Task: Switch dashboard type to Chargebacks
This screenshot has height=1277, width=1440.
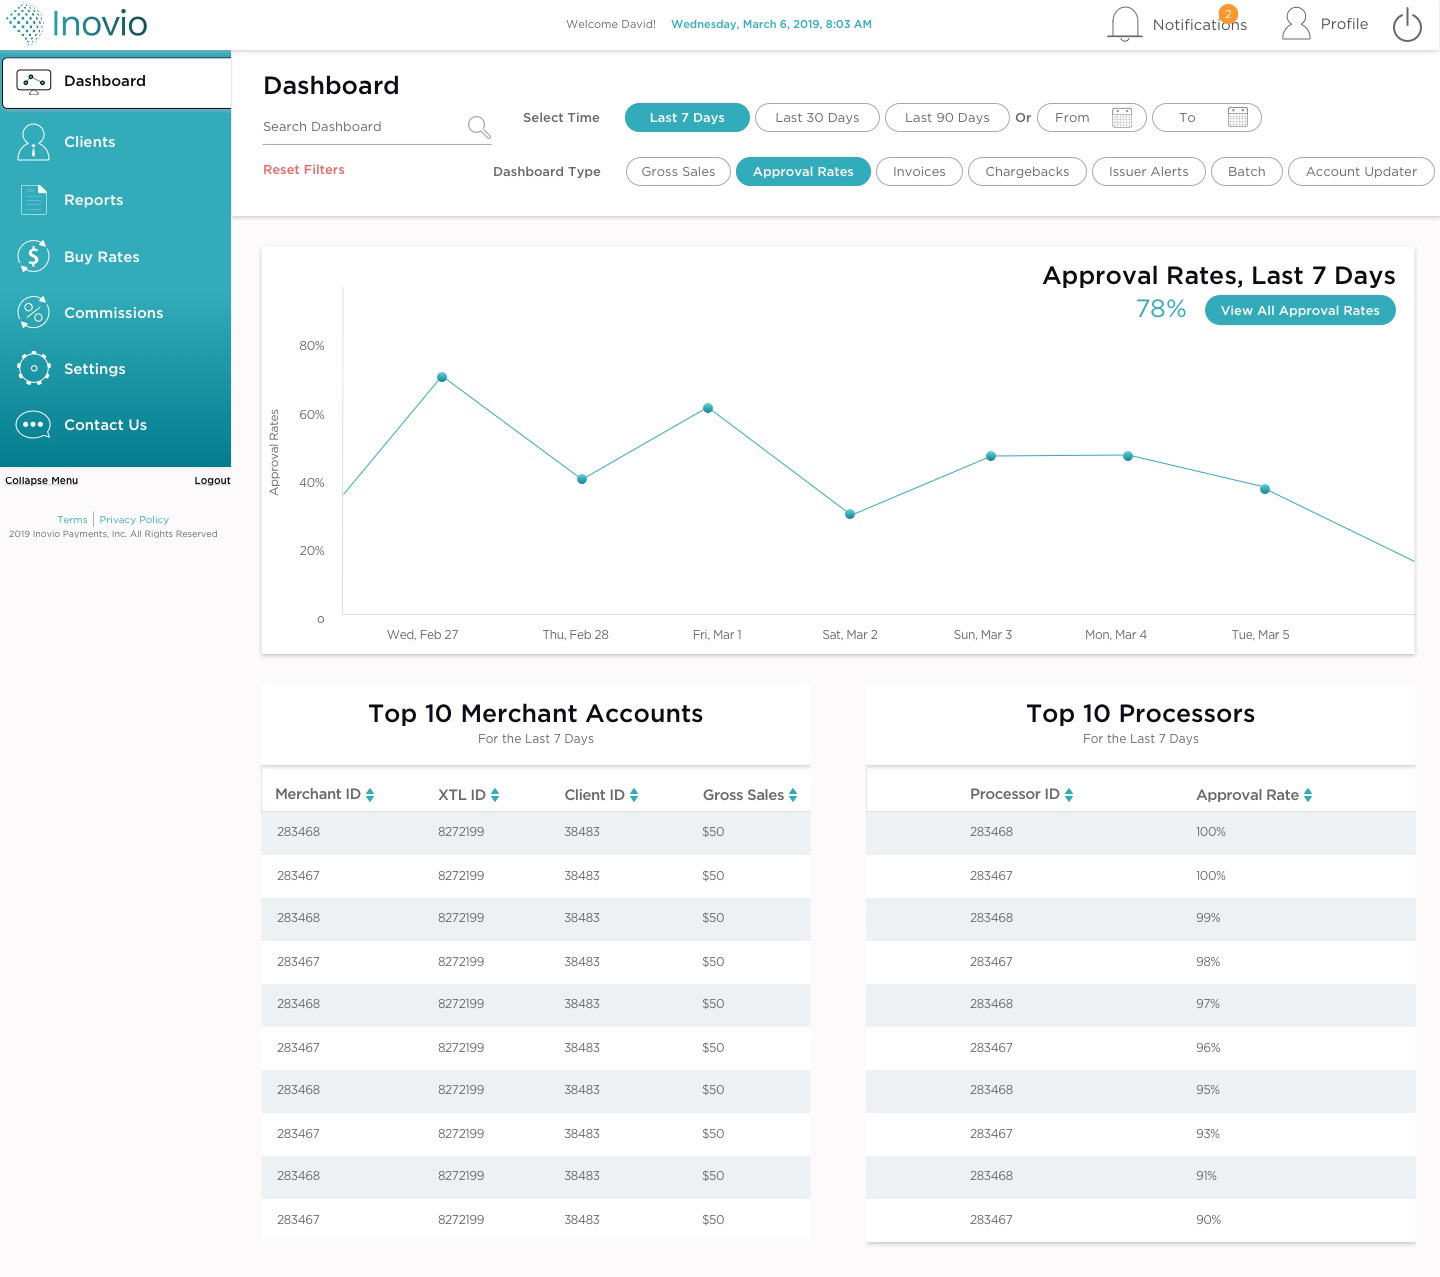Action: (1027, 172)
